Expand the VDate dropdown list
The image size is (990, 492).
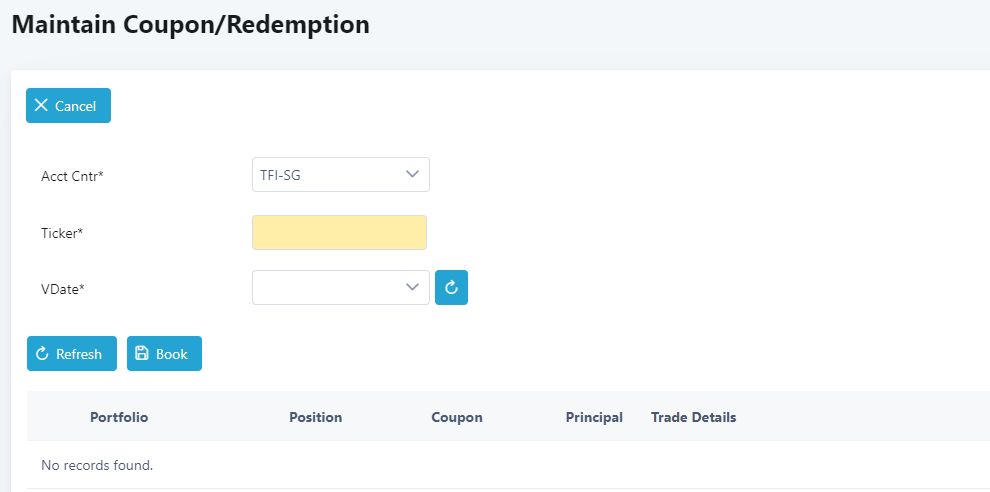(340, 288)
